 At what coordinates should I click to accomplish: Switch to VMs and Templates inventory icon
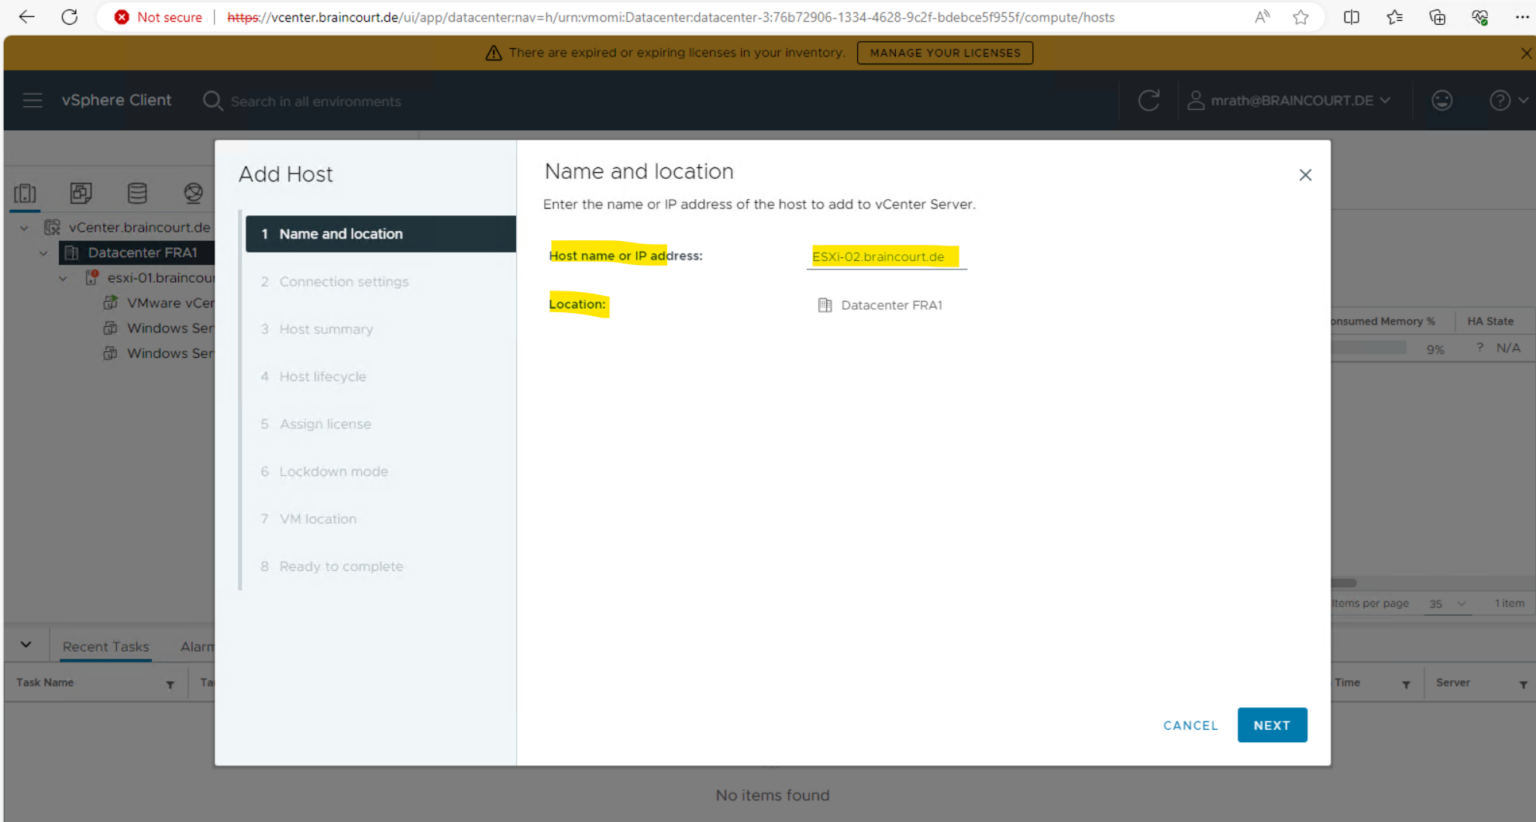coord(81,193)
